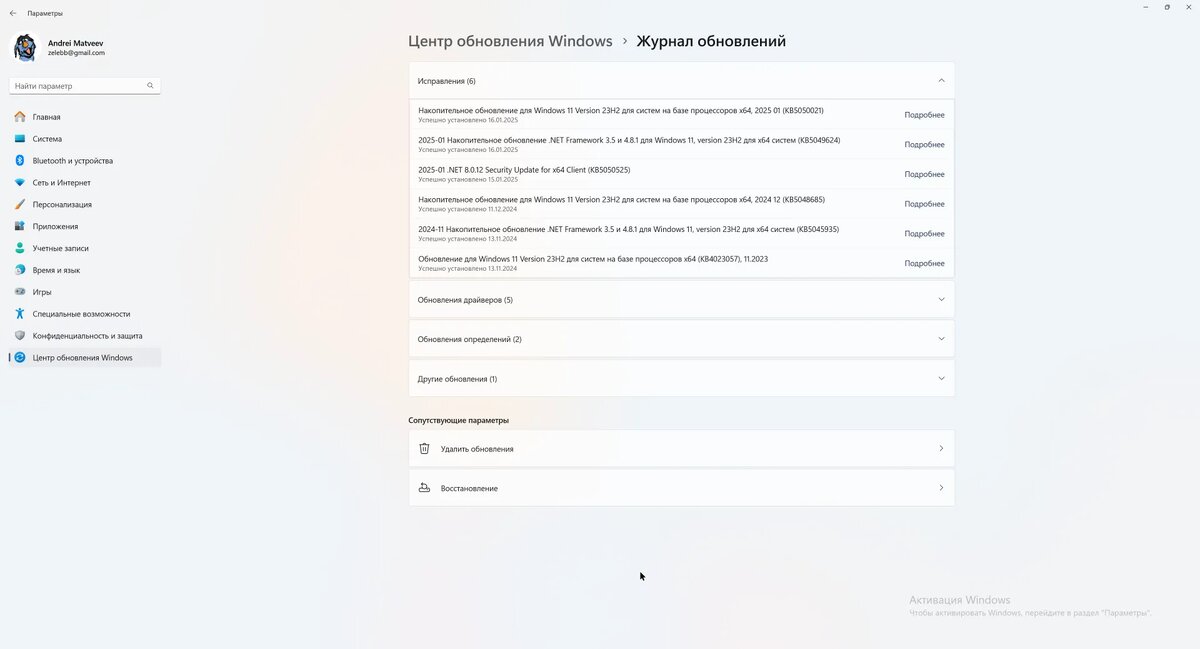
Task: Click Центр обновления Windows breadcrumb
Action: point(510,41)
